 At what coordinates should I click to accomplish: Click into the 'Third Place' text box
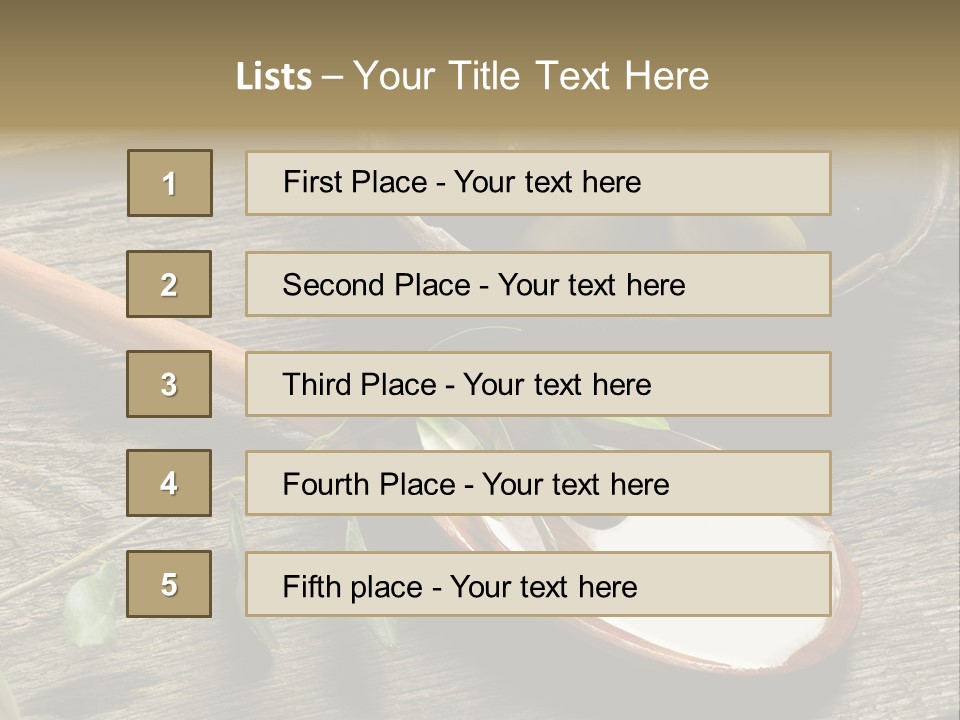pyautogui.click(x=538, y=384)
